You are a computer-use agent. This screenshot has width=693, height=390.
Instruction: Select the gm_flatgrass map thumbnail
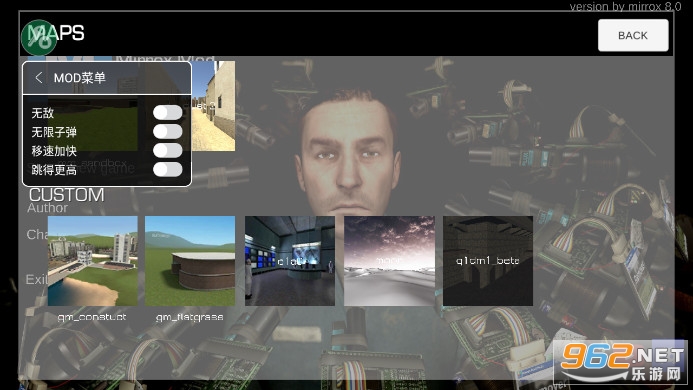coord(190,261)
